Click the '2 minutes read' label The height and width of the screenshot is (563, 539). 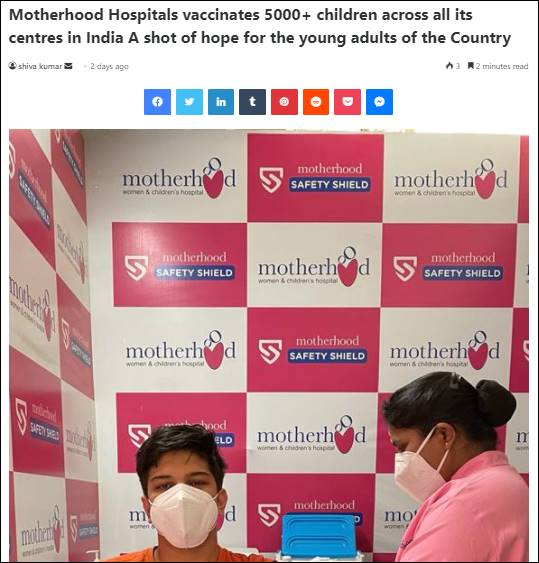coord(502,66)
